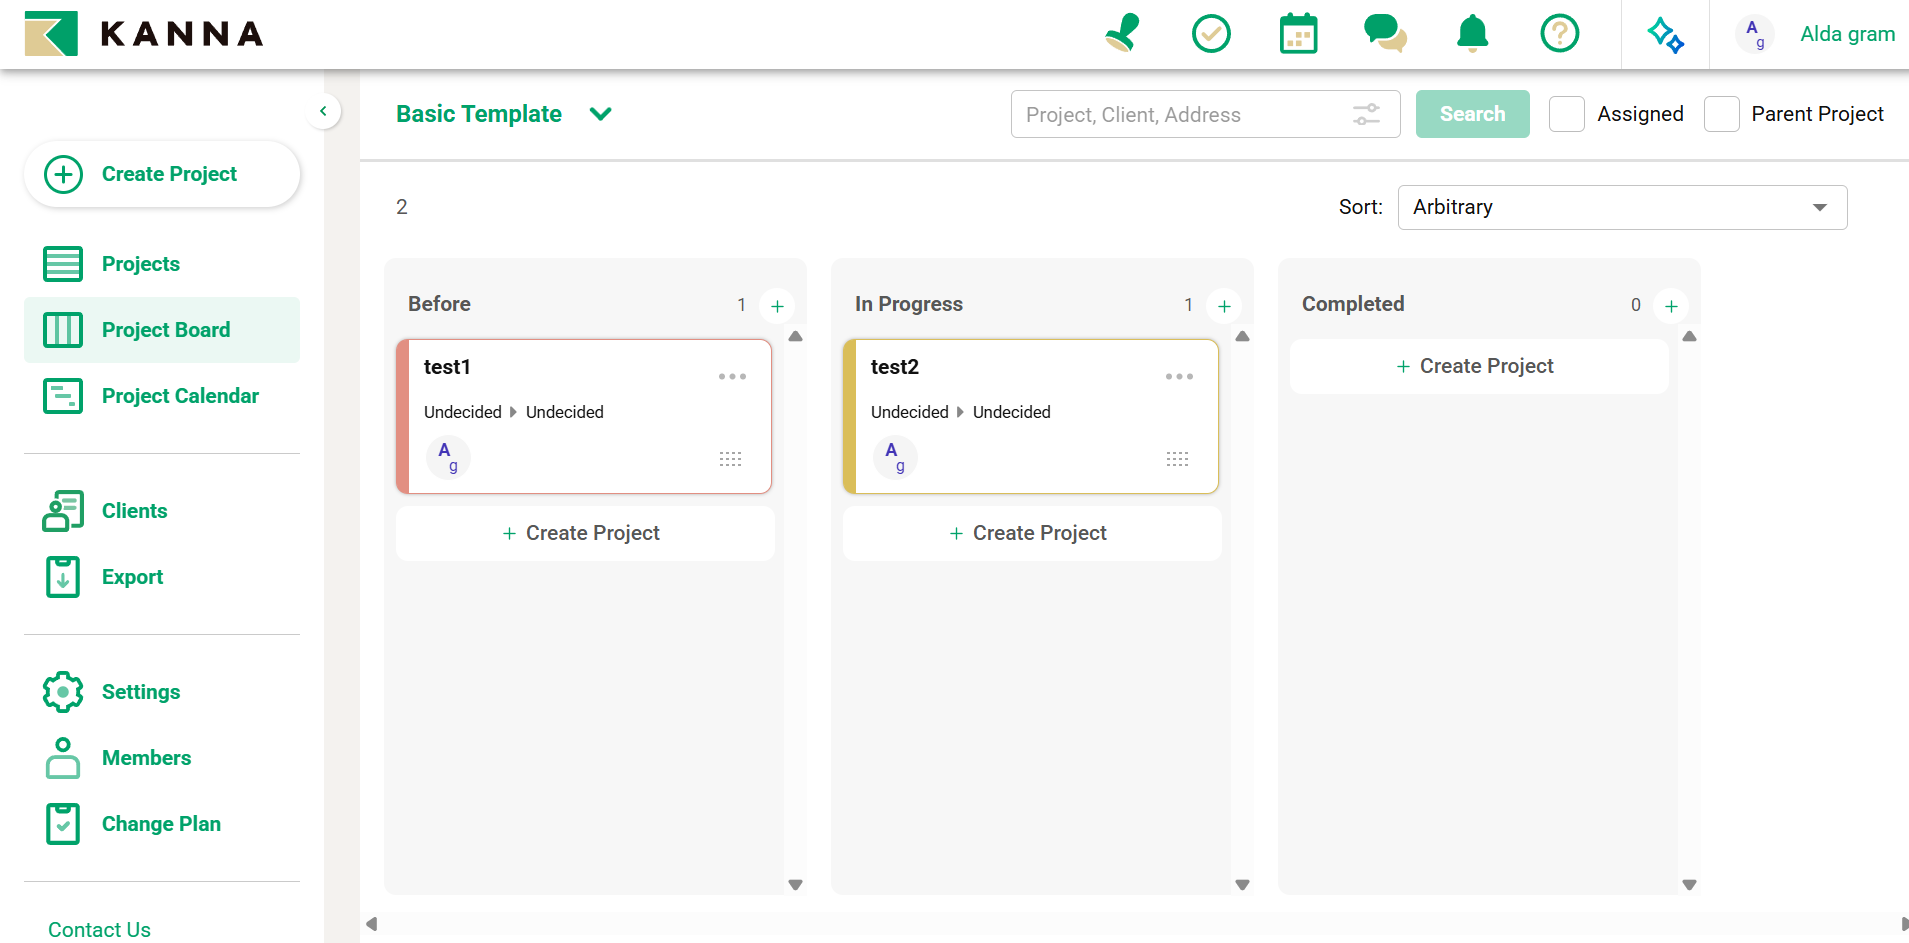Click the sparkle AI icon in header
Viewport: 1909px width, 943px height.
(x=1665, y=35)
